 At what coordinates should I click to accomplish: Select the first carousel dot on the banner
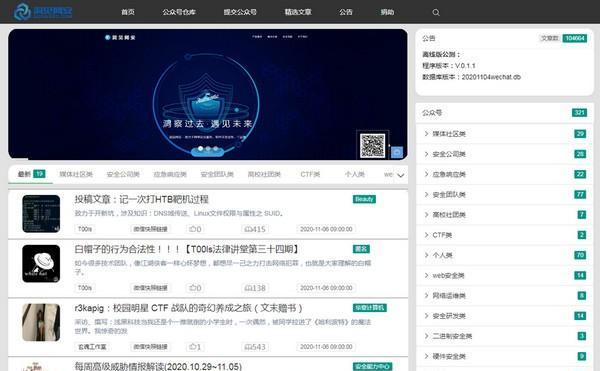[x=200, y=148]
